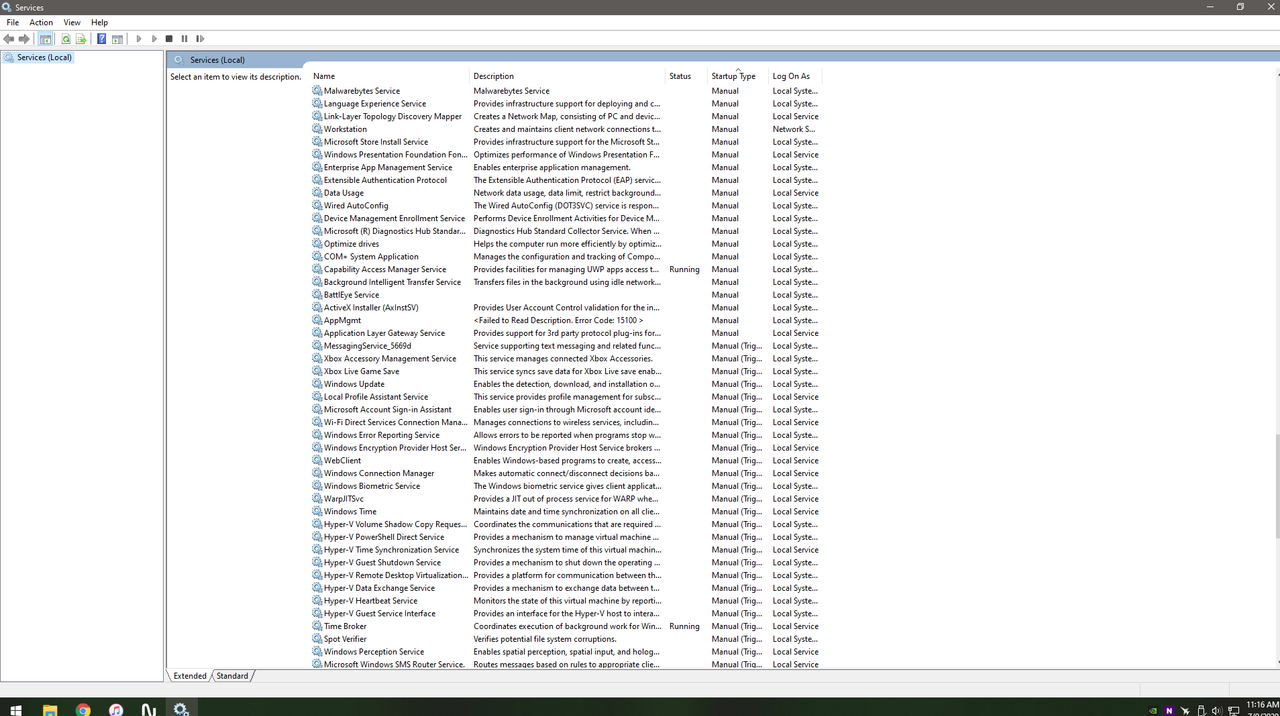Select the COM+ System Application row

tap(566, 257)
